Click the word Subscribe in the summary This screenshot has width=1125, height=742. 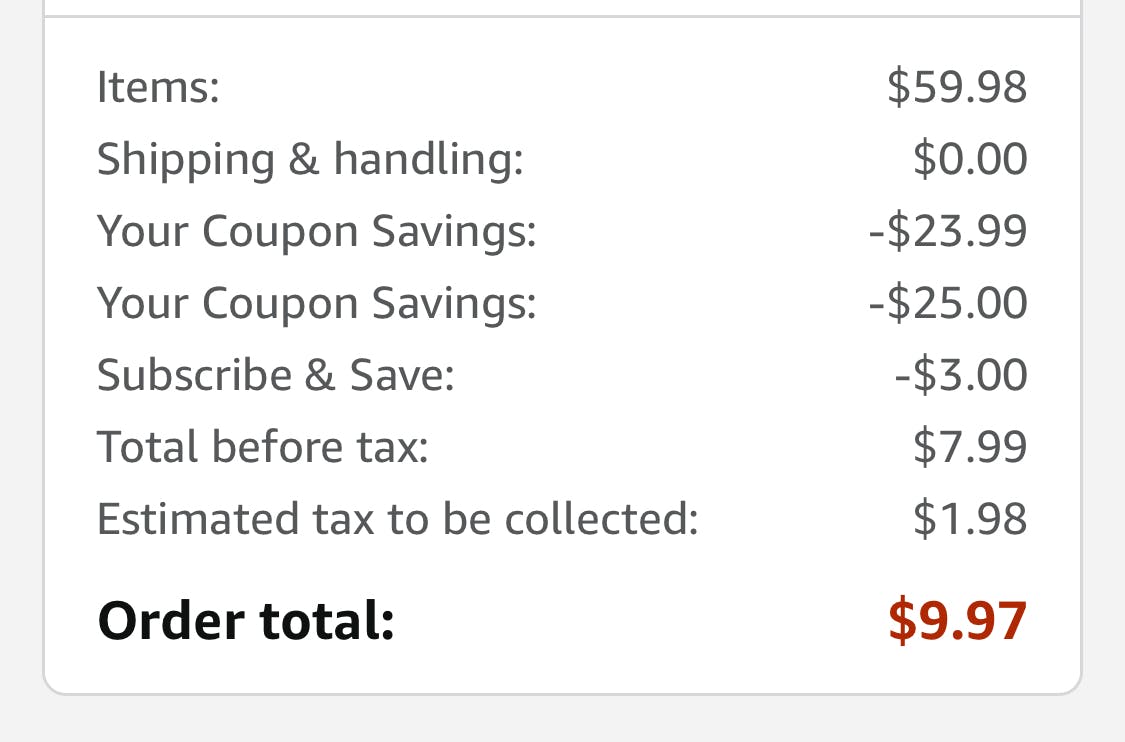pos(195,376)
